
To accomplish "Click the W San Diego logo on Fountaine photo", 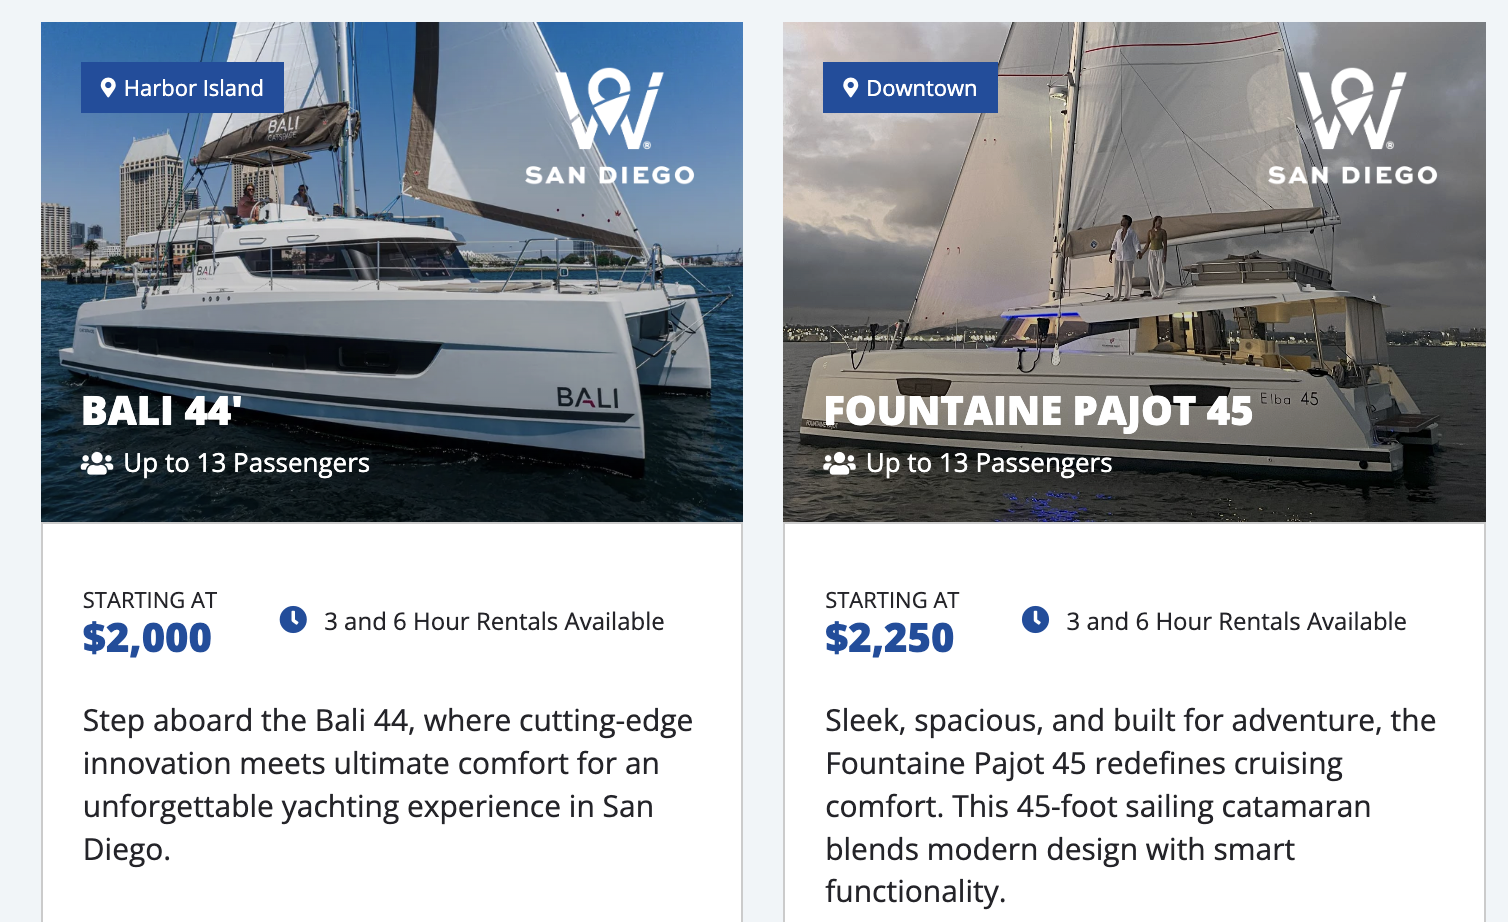I will coord(1352,127).
